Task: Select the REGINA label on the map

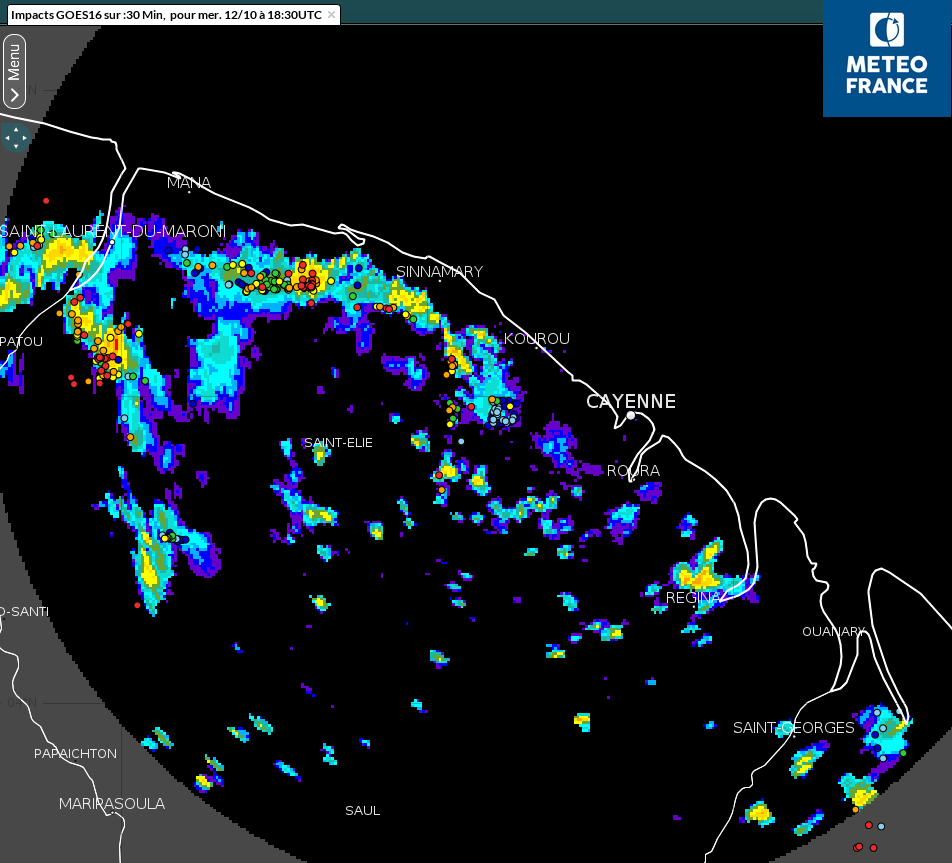Action: (694, 597)
